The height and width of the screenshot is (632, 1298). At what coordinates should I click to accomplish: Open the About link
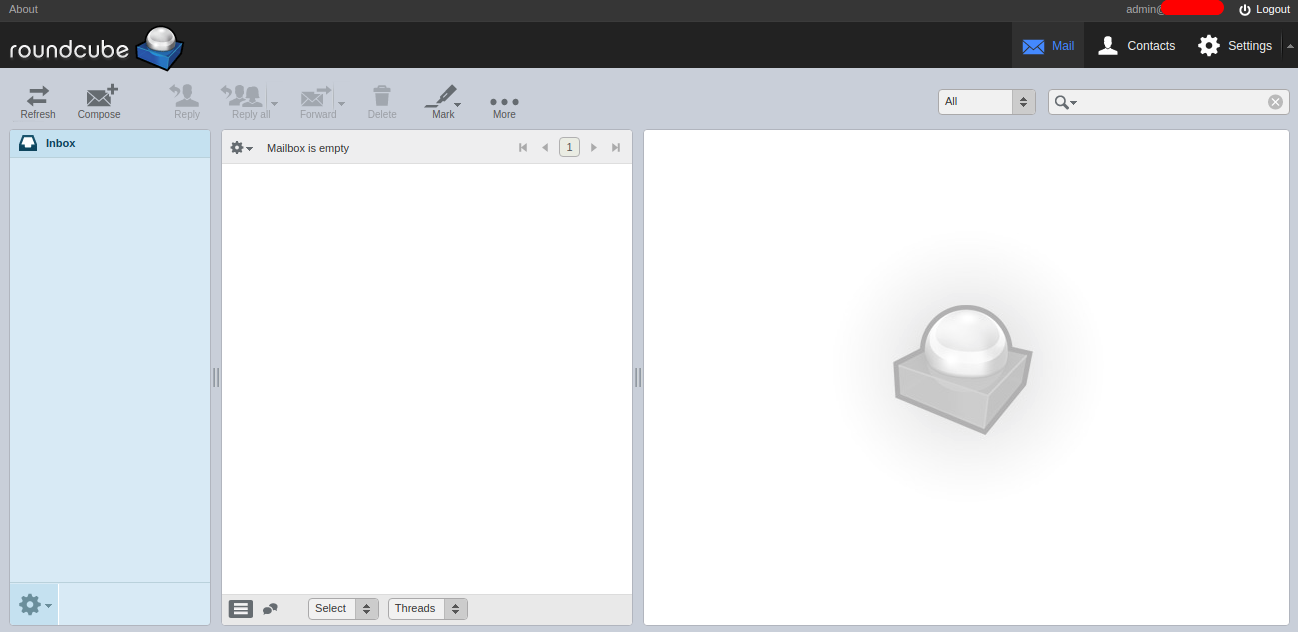tap(23, 9)
